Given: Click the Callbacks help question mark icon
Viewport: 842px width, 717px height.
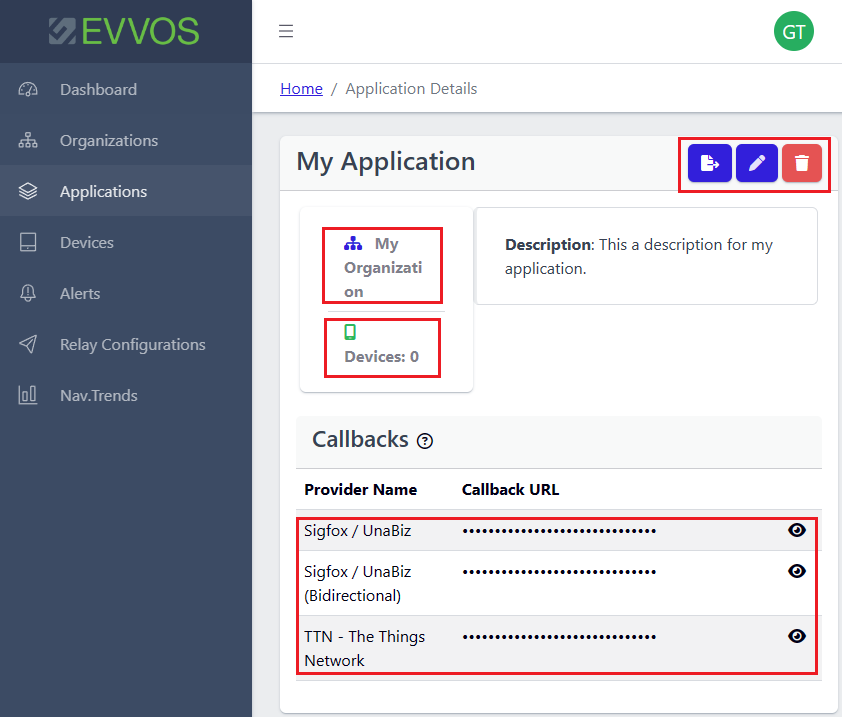Looking at the screenshot, I should click(425, 441).
